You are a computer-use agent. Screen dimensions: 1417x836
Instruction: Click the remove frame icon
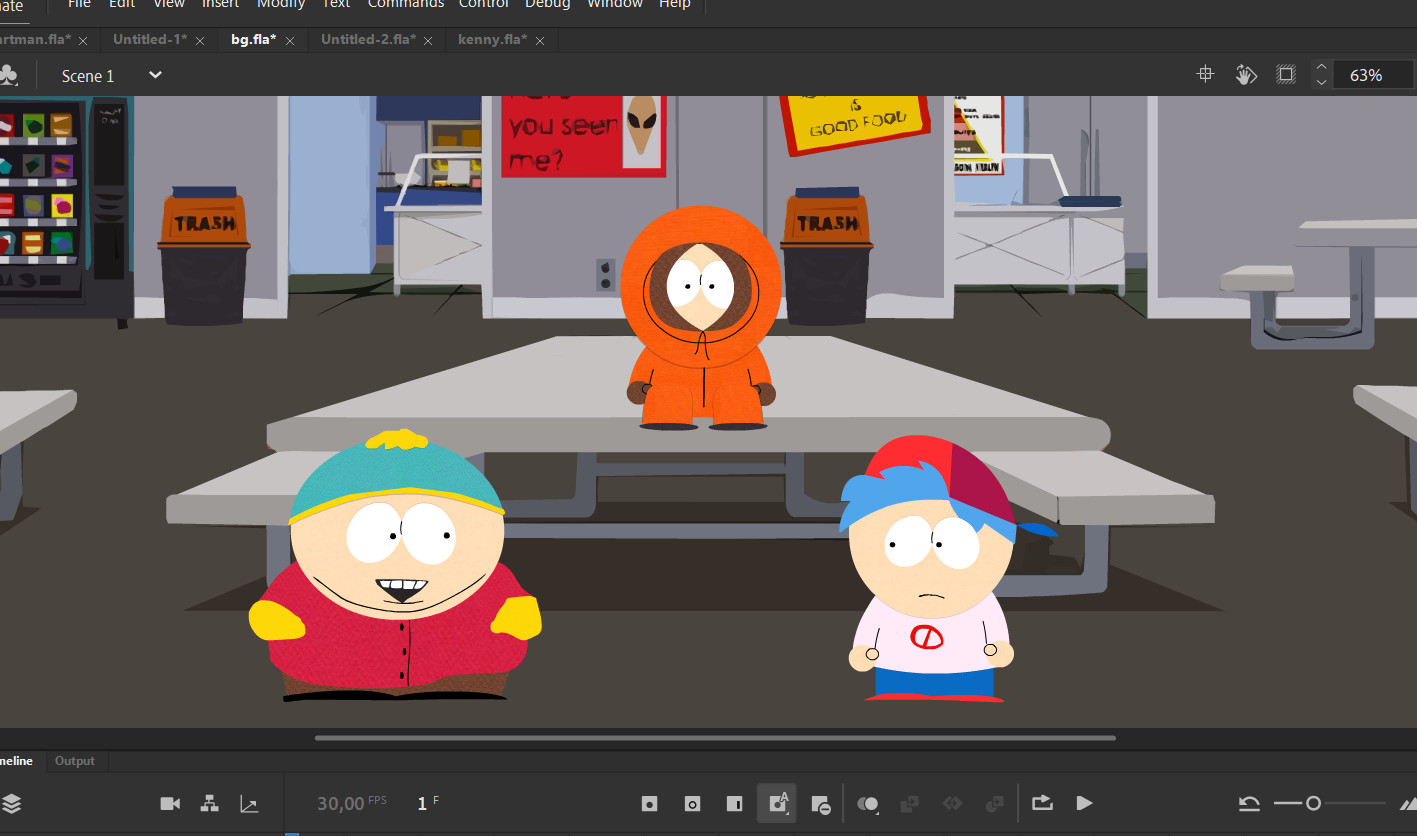pyautogui.click(x=820, y=804)
